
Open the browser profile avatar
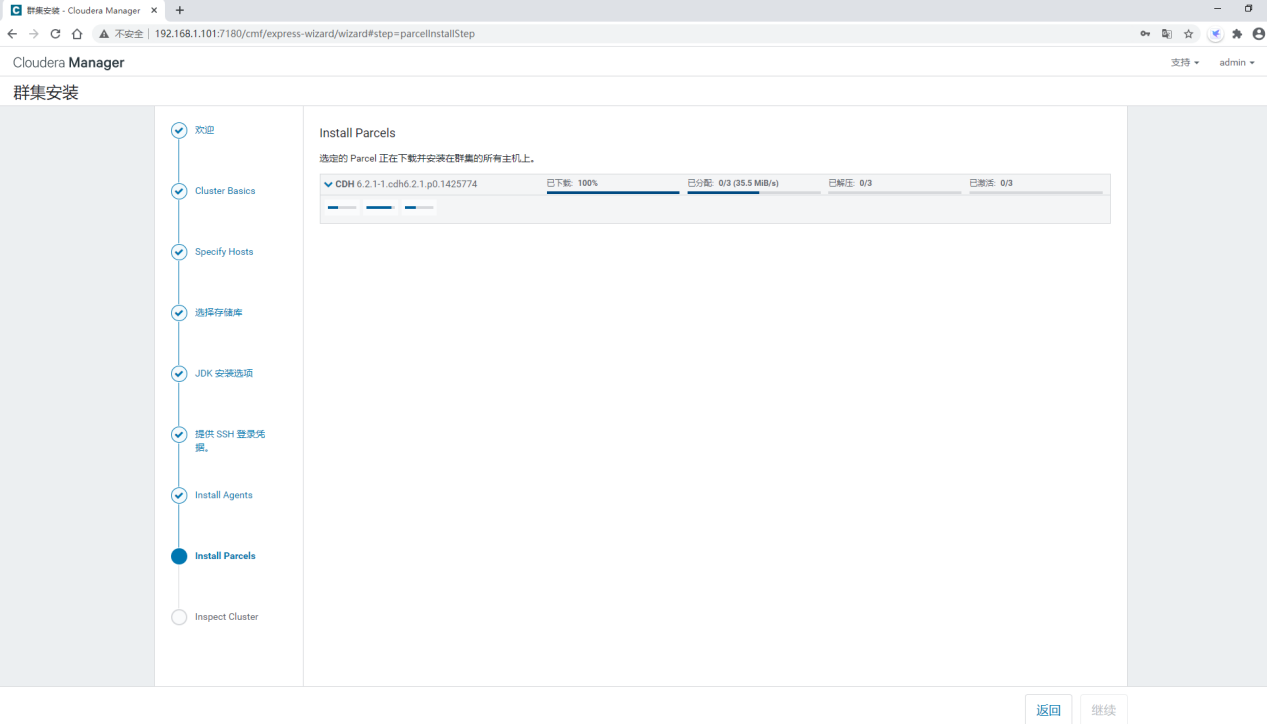(1258, 33)
